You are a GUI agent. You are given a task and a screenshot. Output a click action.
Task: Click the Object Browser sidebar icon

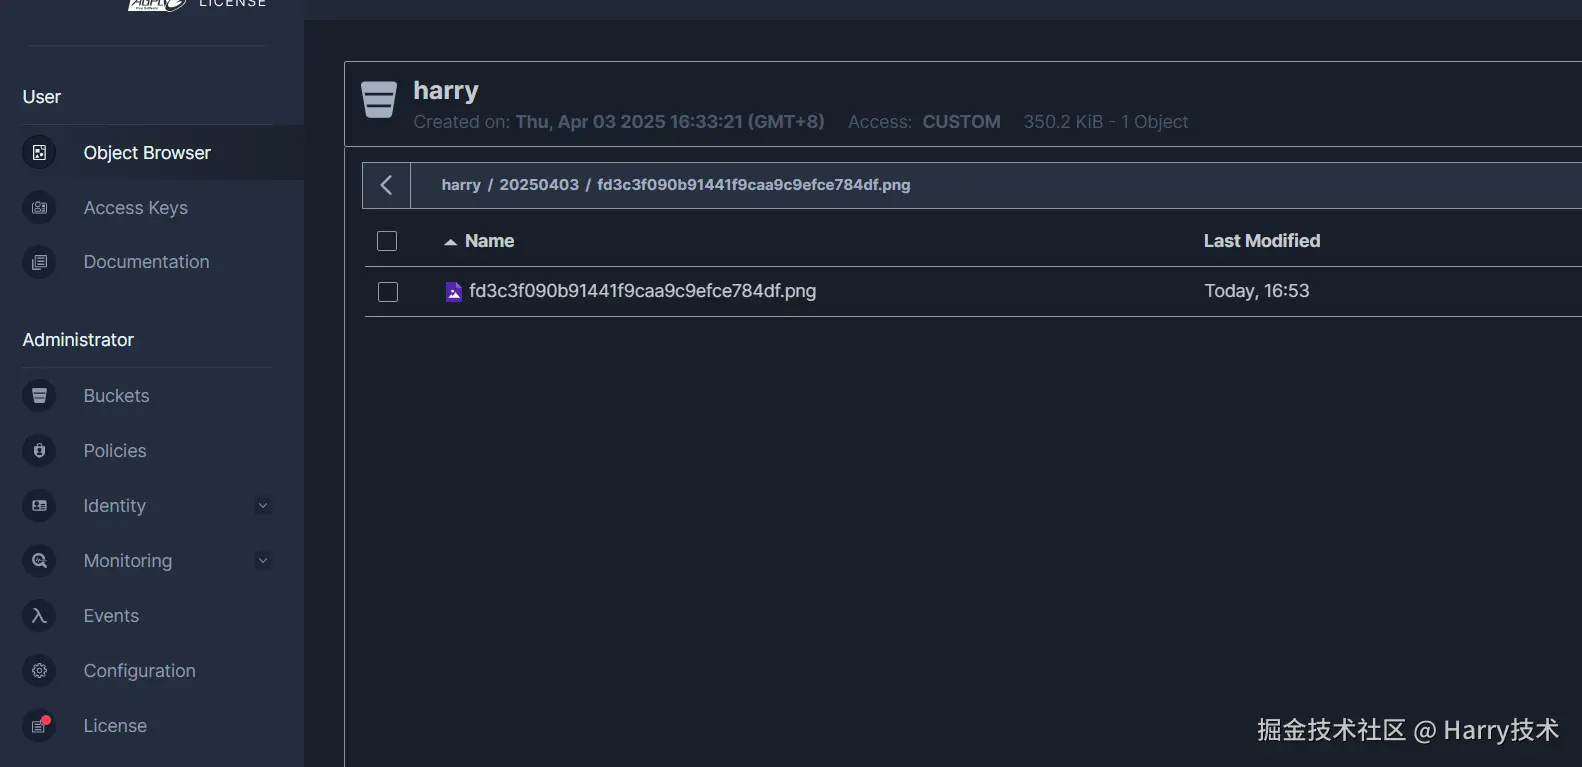[39, 153]
